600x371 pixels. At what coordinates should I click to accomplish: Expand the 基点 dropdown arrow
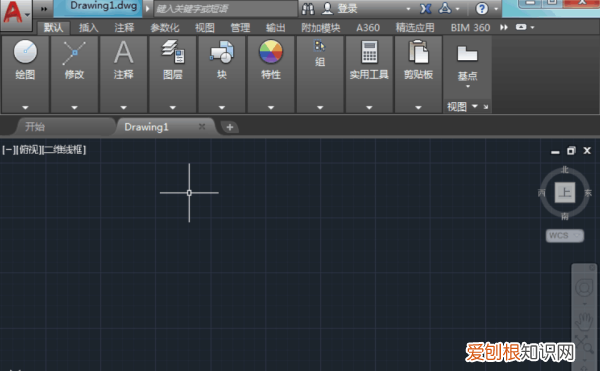coord(468,87)
